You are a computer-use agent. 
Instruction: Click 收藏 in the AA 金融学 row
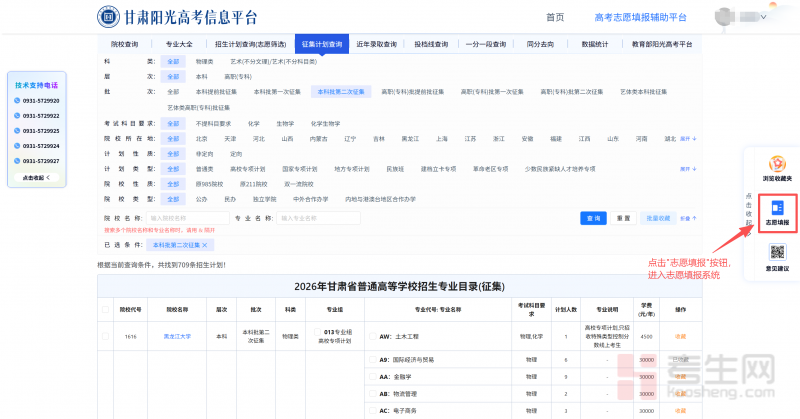click(x=680, y=377)
